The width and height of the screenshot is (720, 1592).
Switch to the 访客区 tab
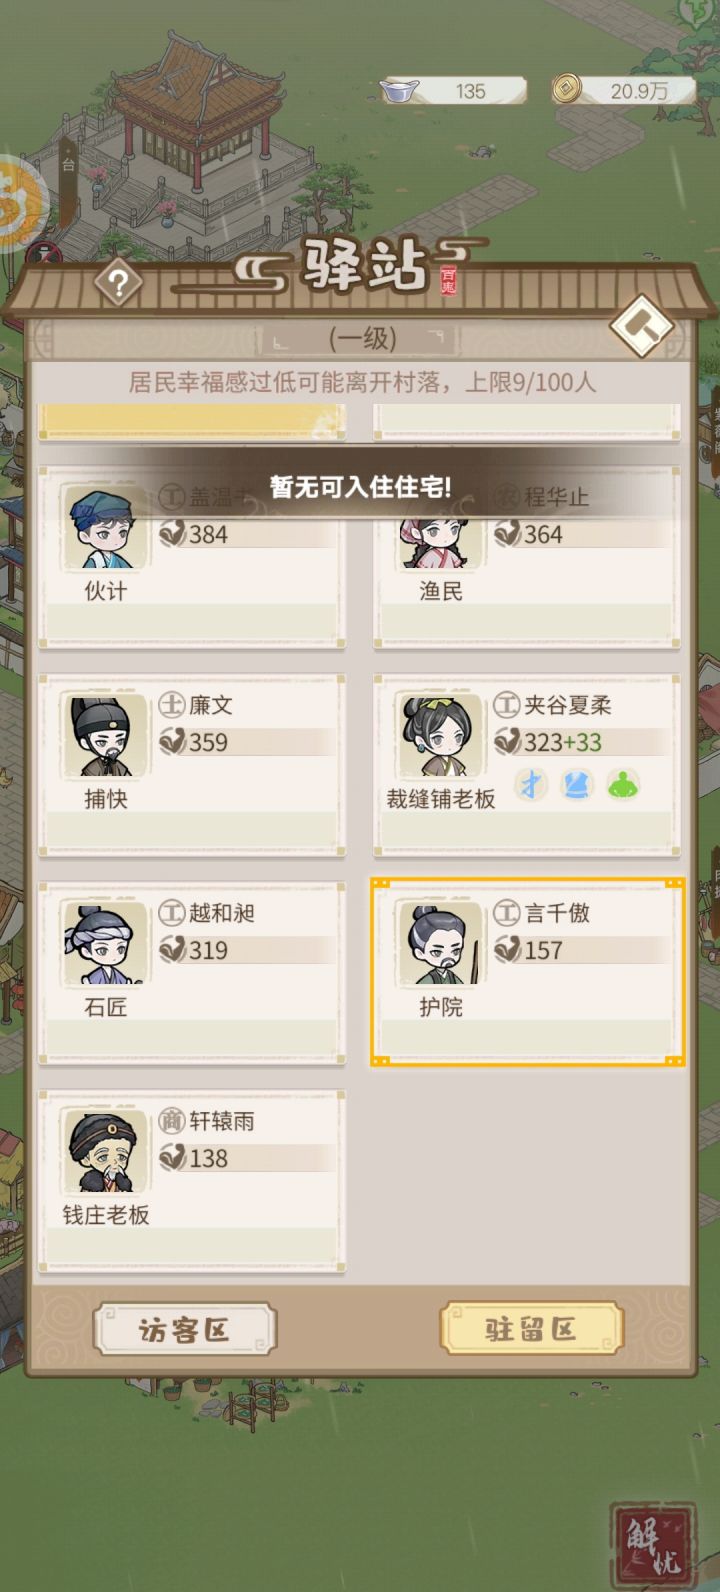coord(185,1330)
